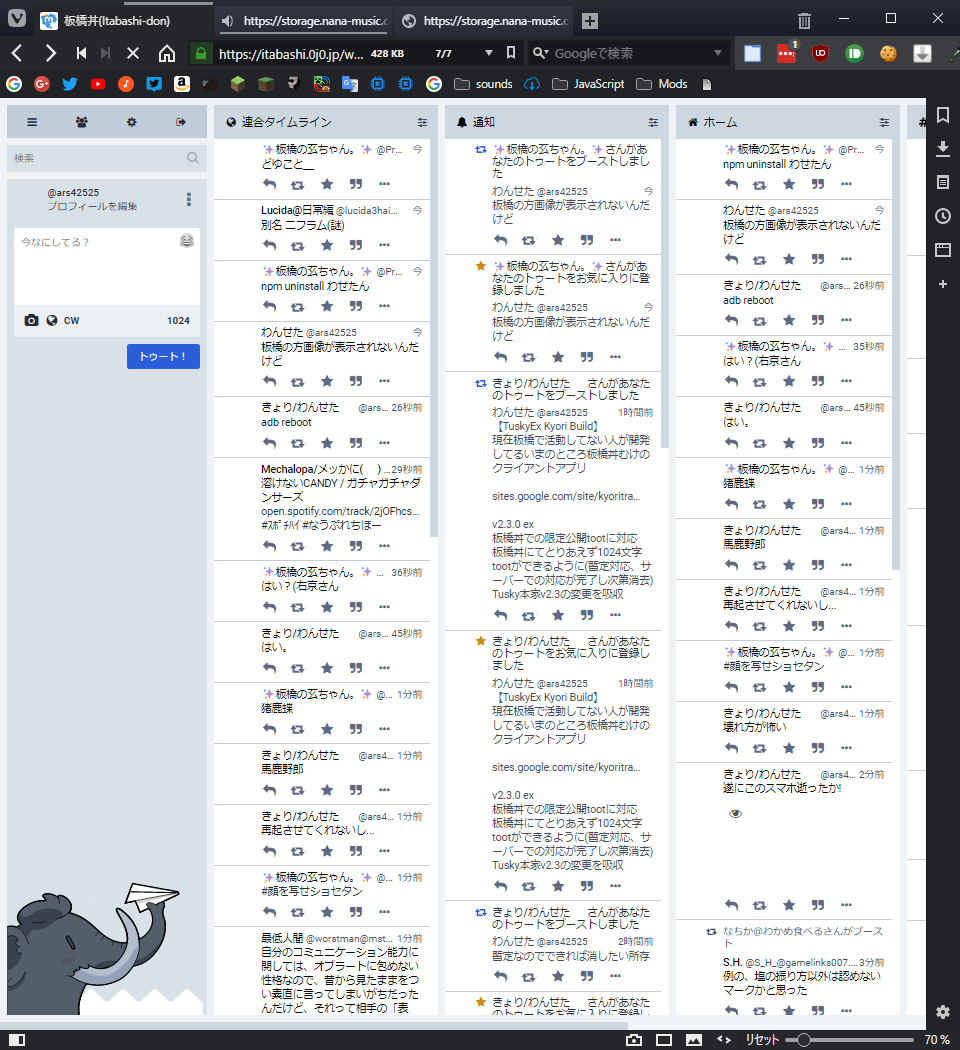Viewport: 960px width, 1050px height.
Task: Click the logout icon in the navigation bar
Action: click(x=181, y=122)
